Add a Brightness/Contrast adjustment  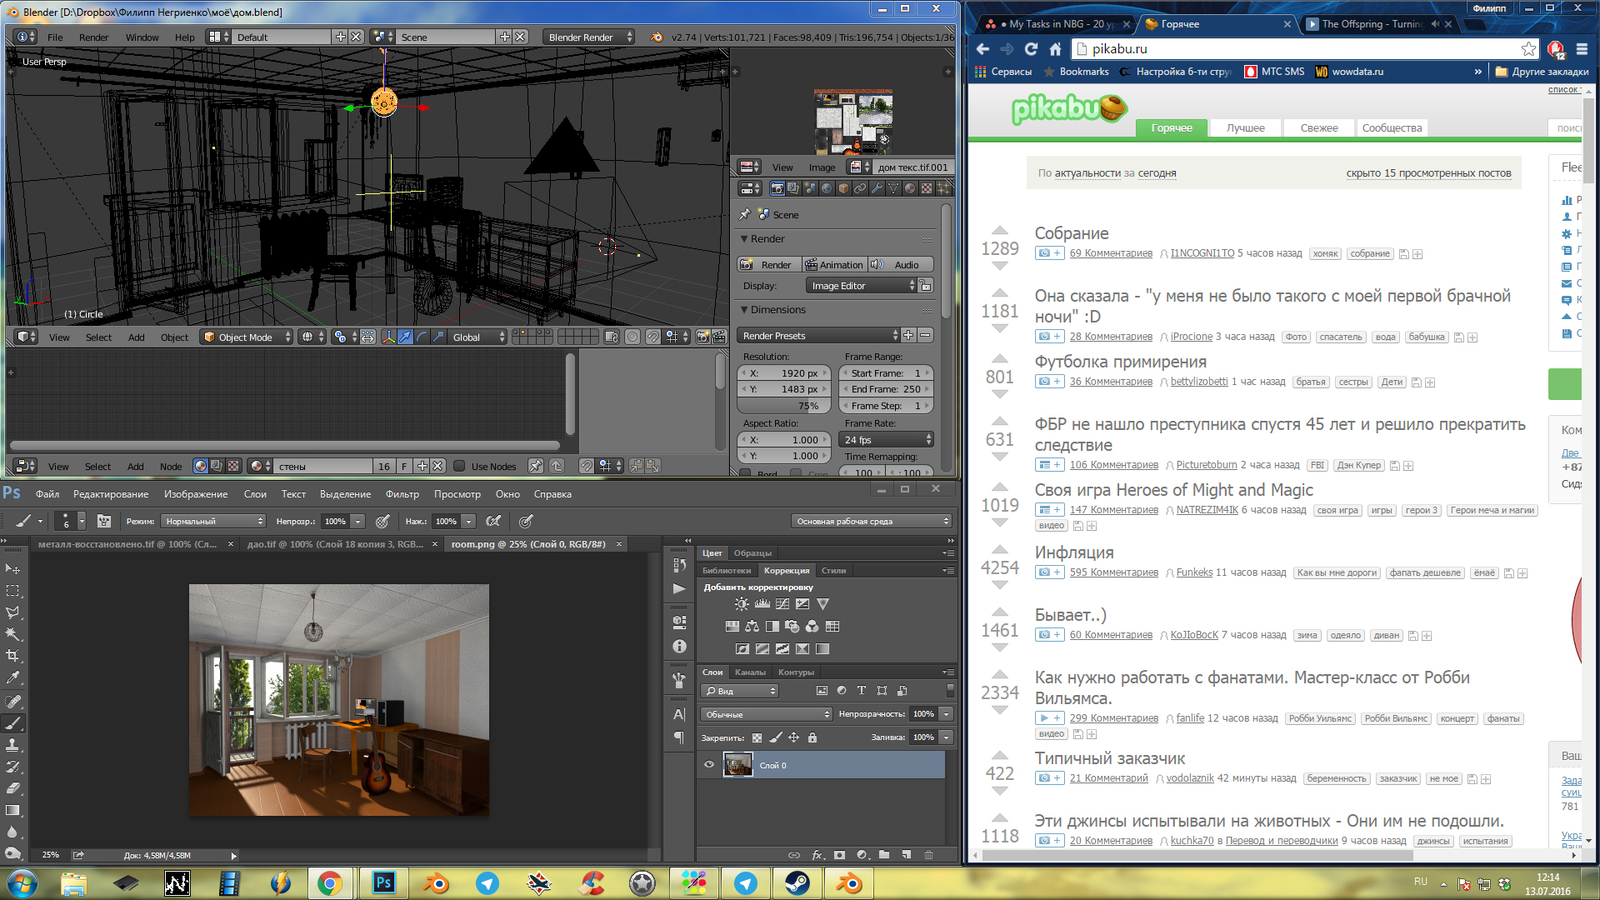click(741, 604)
